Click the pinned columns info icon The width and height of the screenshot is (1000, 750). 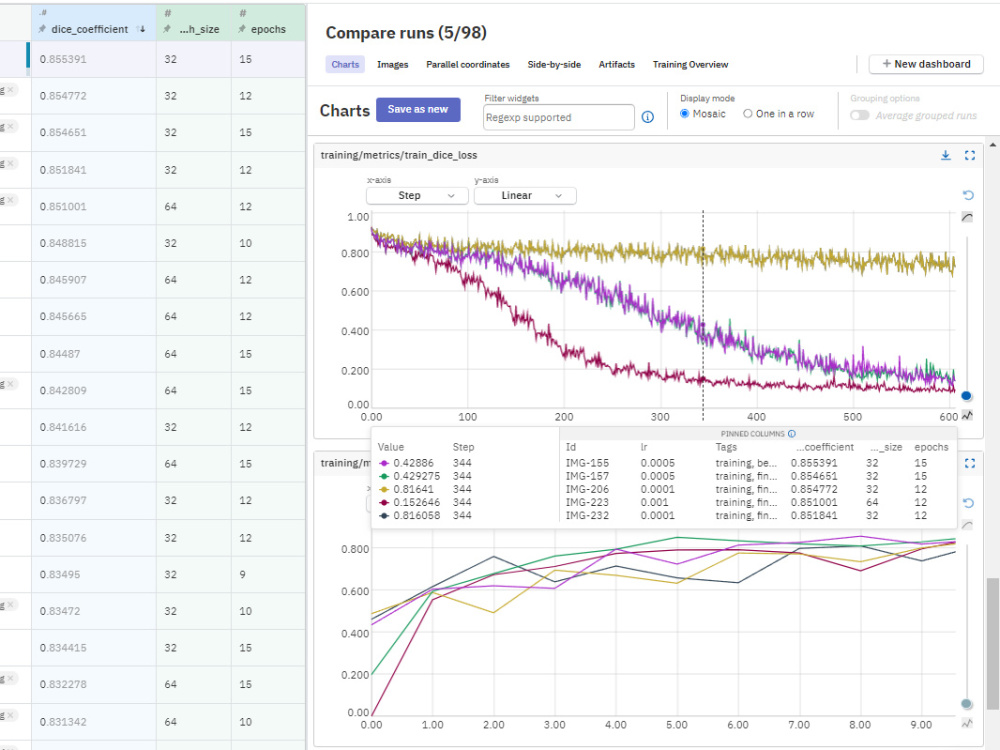792,434
